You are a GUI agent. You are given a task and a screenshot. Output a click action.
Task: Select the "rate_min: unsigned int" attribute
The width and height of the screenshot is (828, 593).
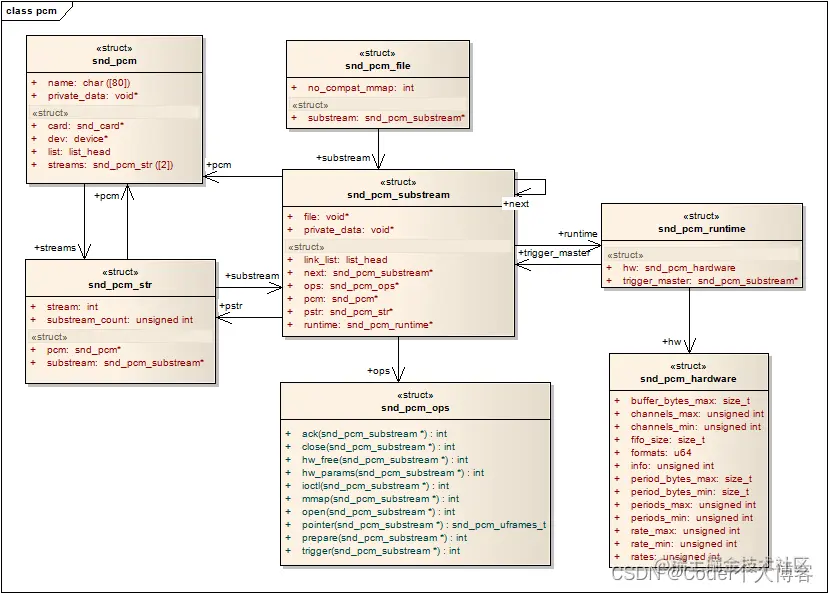pos(683,544)
